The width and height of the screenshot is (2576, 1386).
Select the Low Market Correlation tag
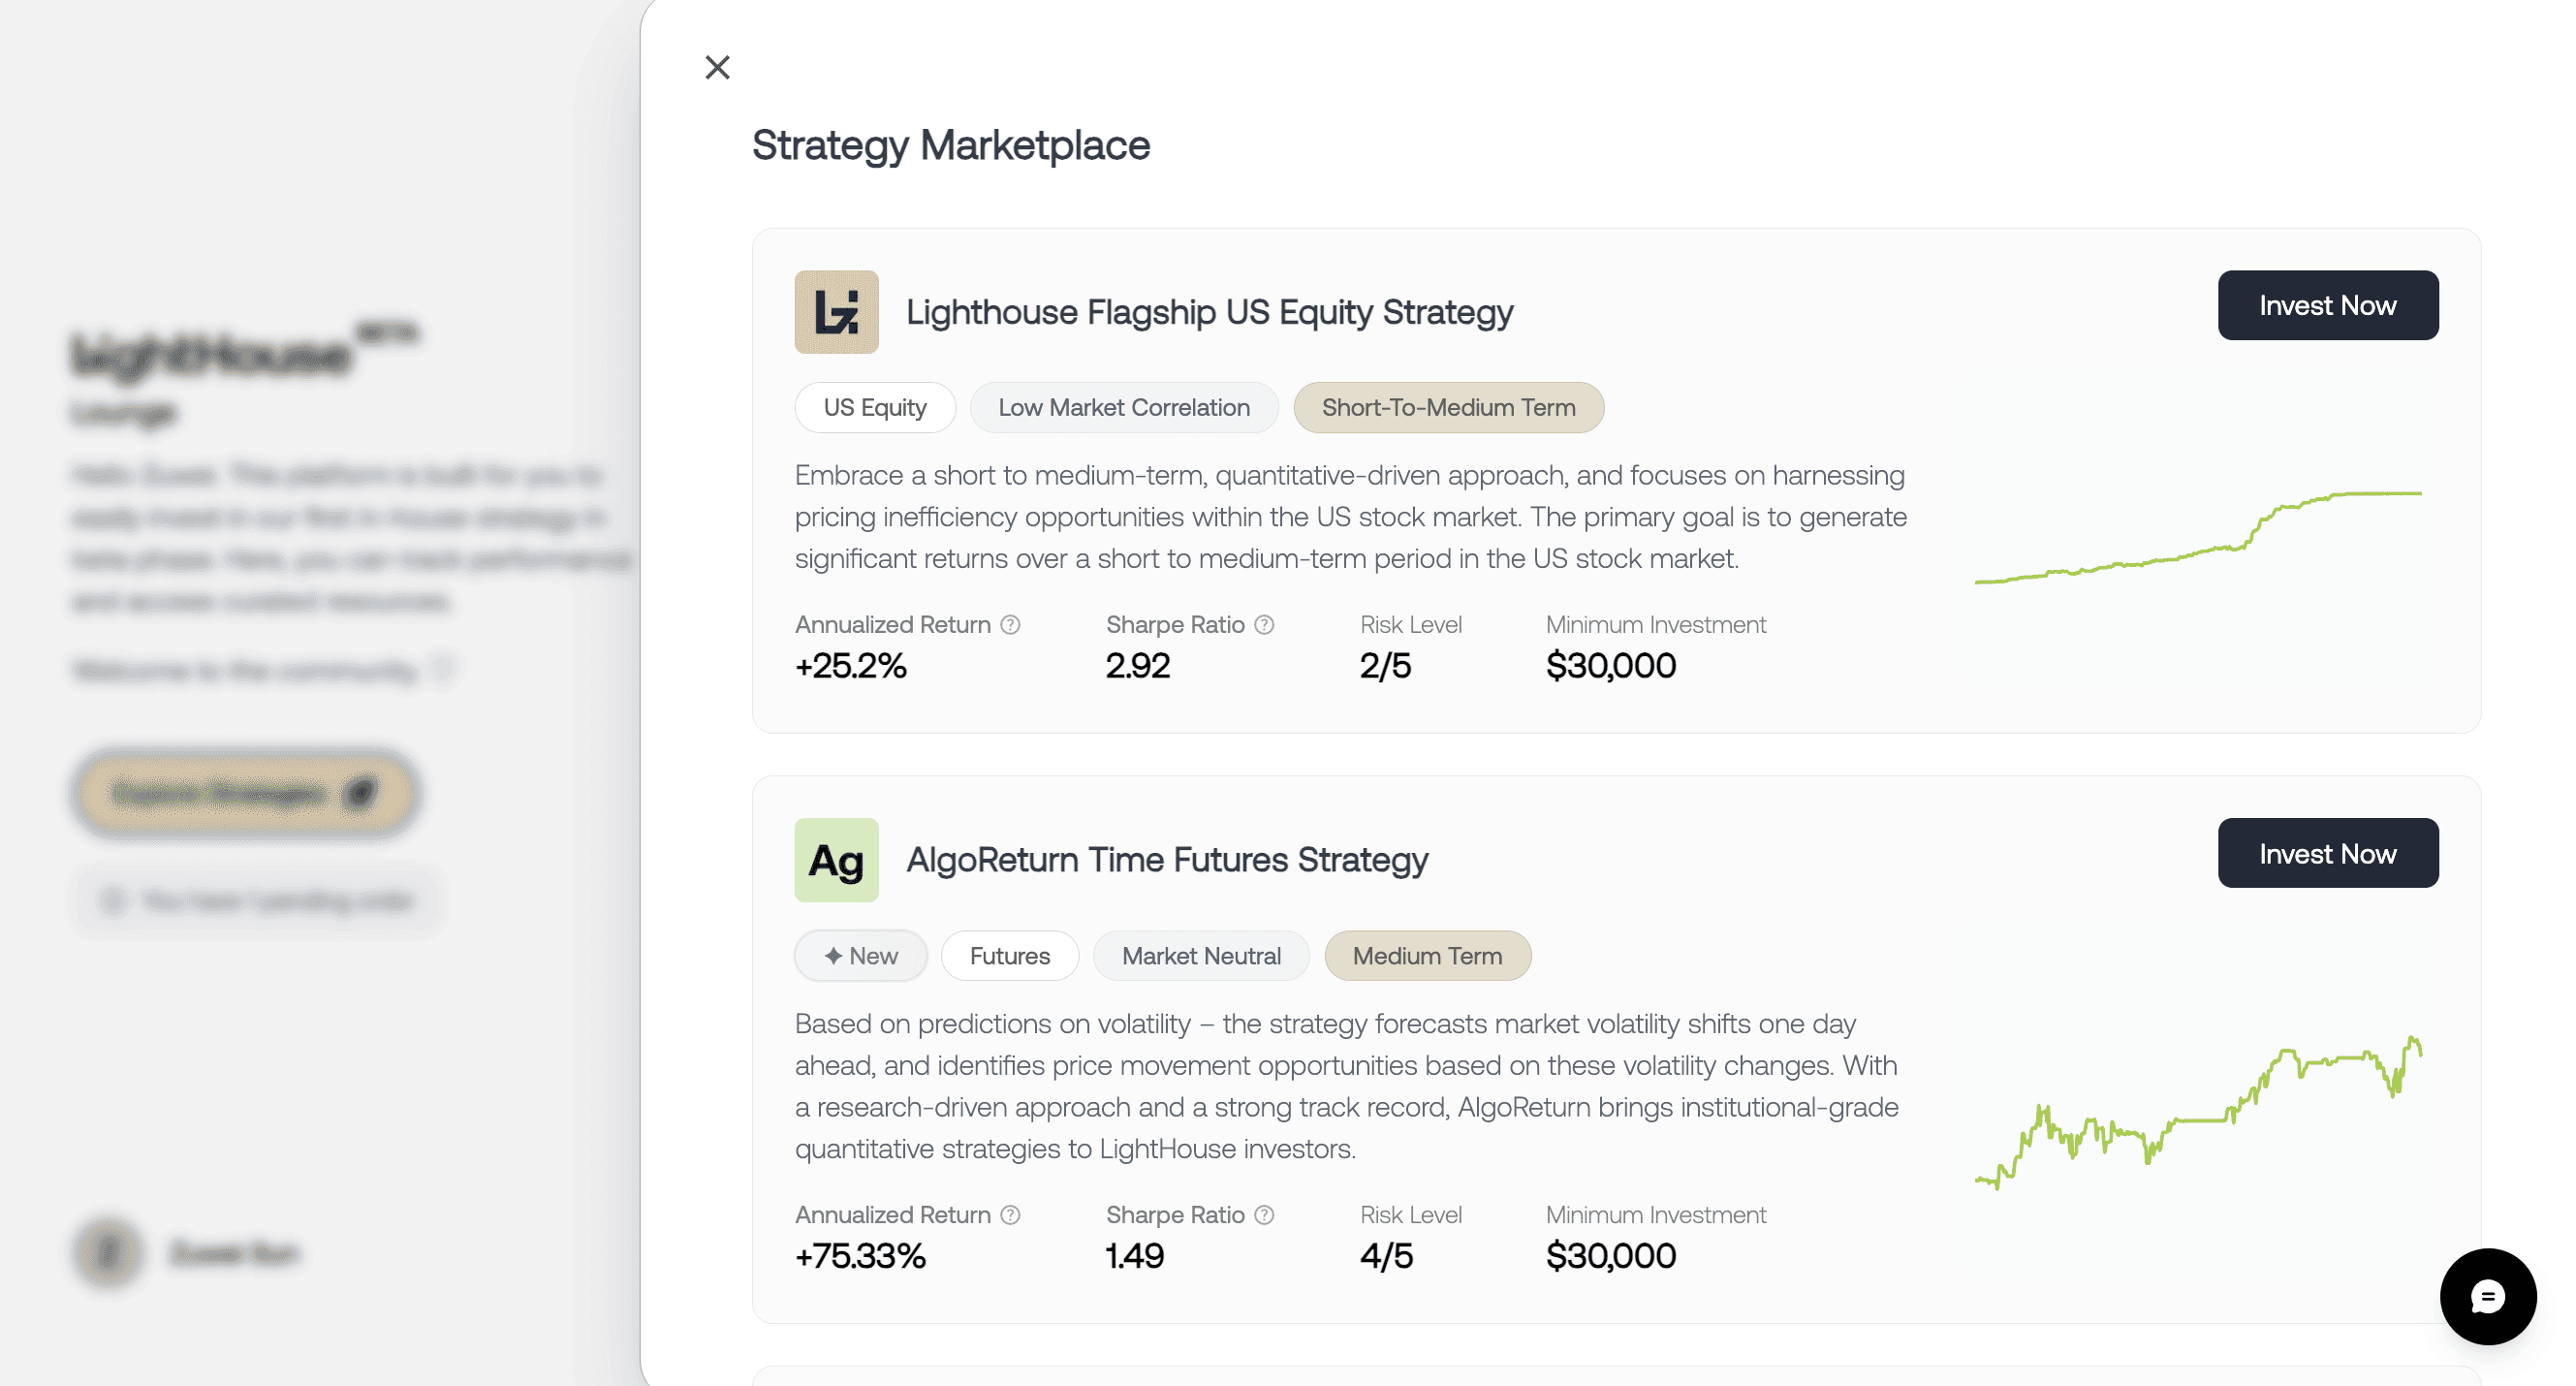(x=1124, y=407)
